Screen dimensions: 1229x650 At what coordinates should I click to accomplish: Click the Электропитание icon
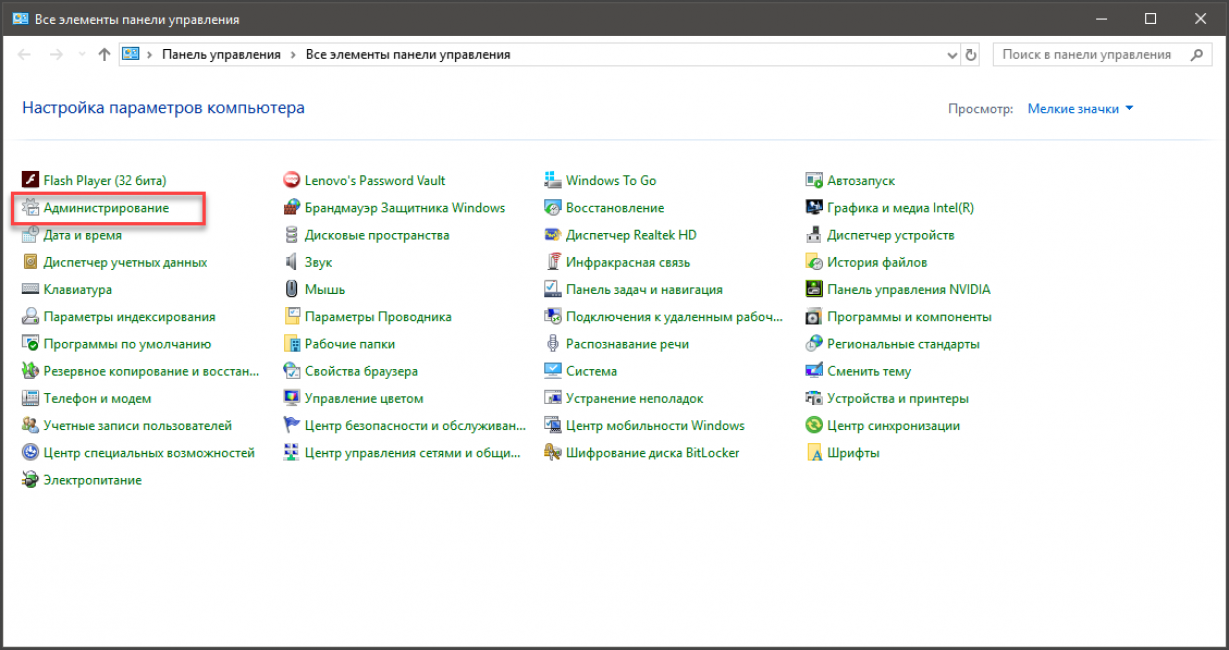click(x=30, y=480)
